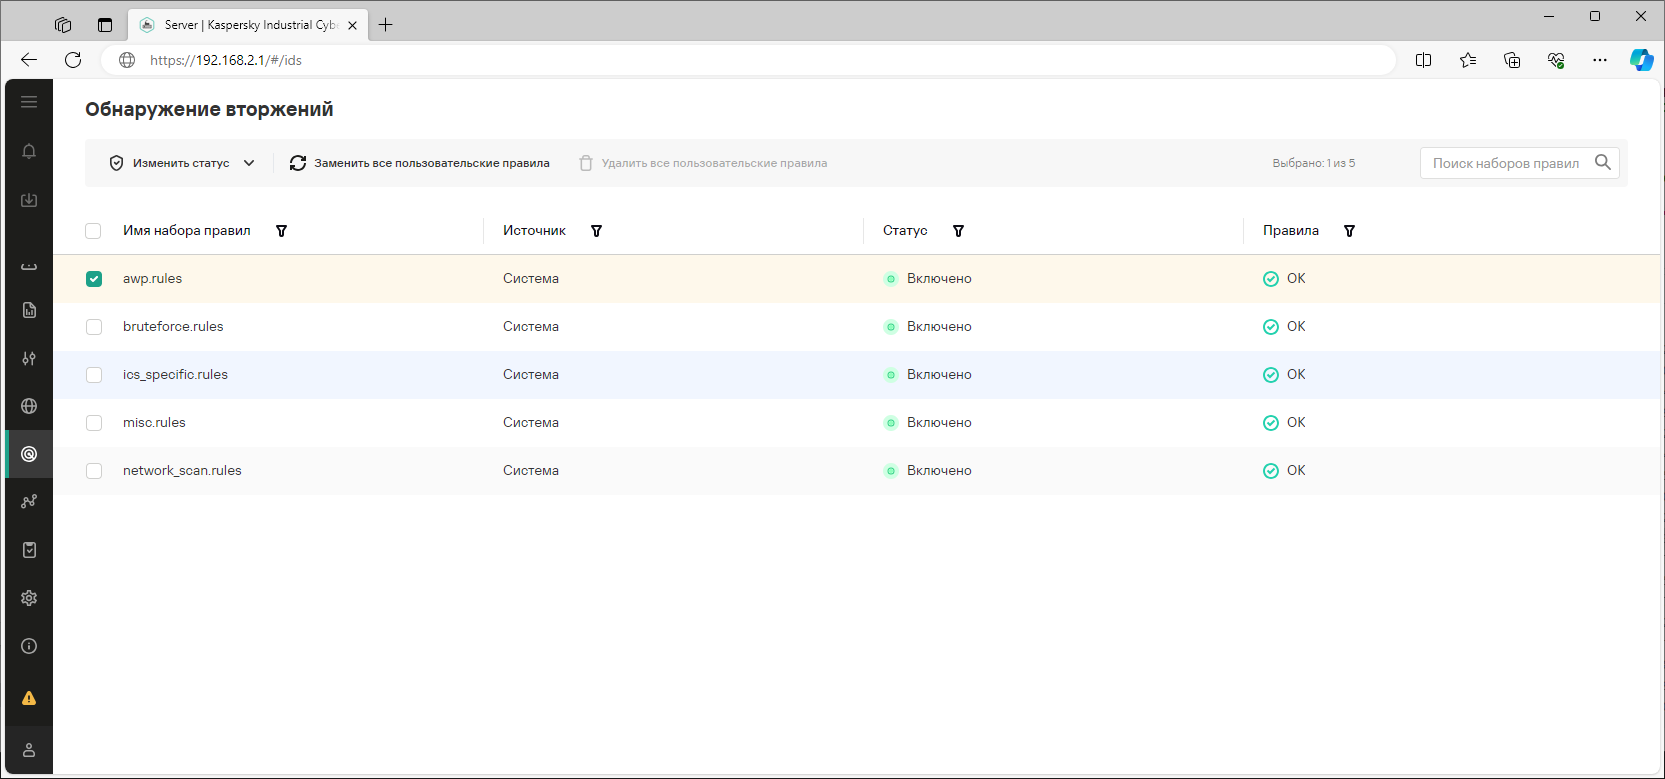Open filter for Правила column
The width and height of the screenshot is (1665, 779).
coord(1349,231)
